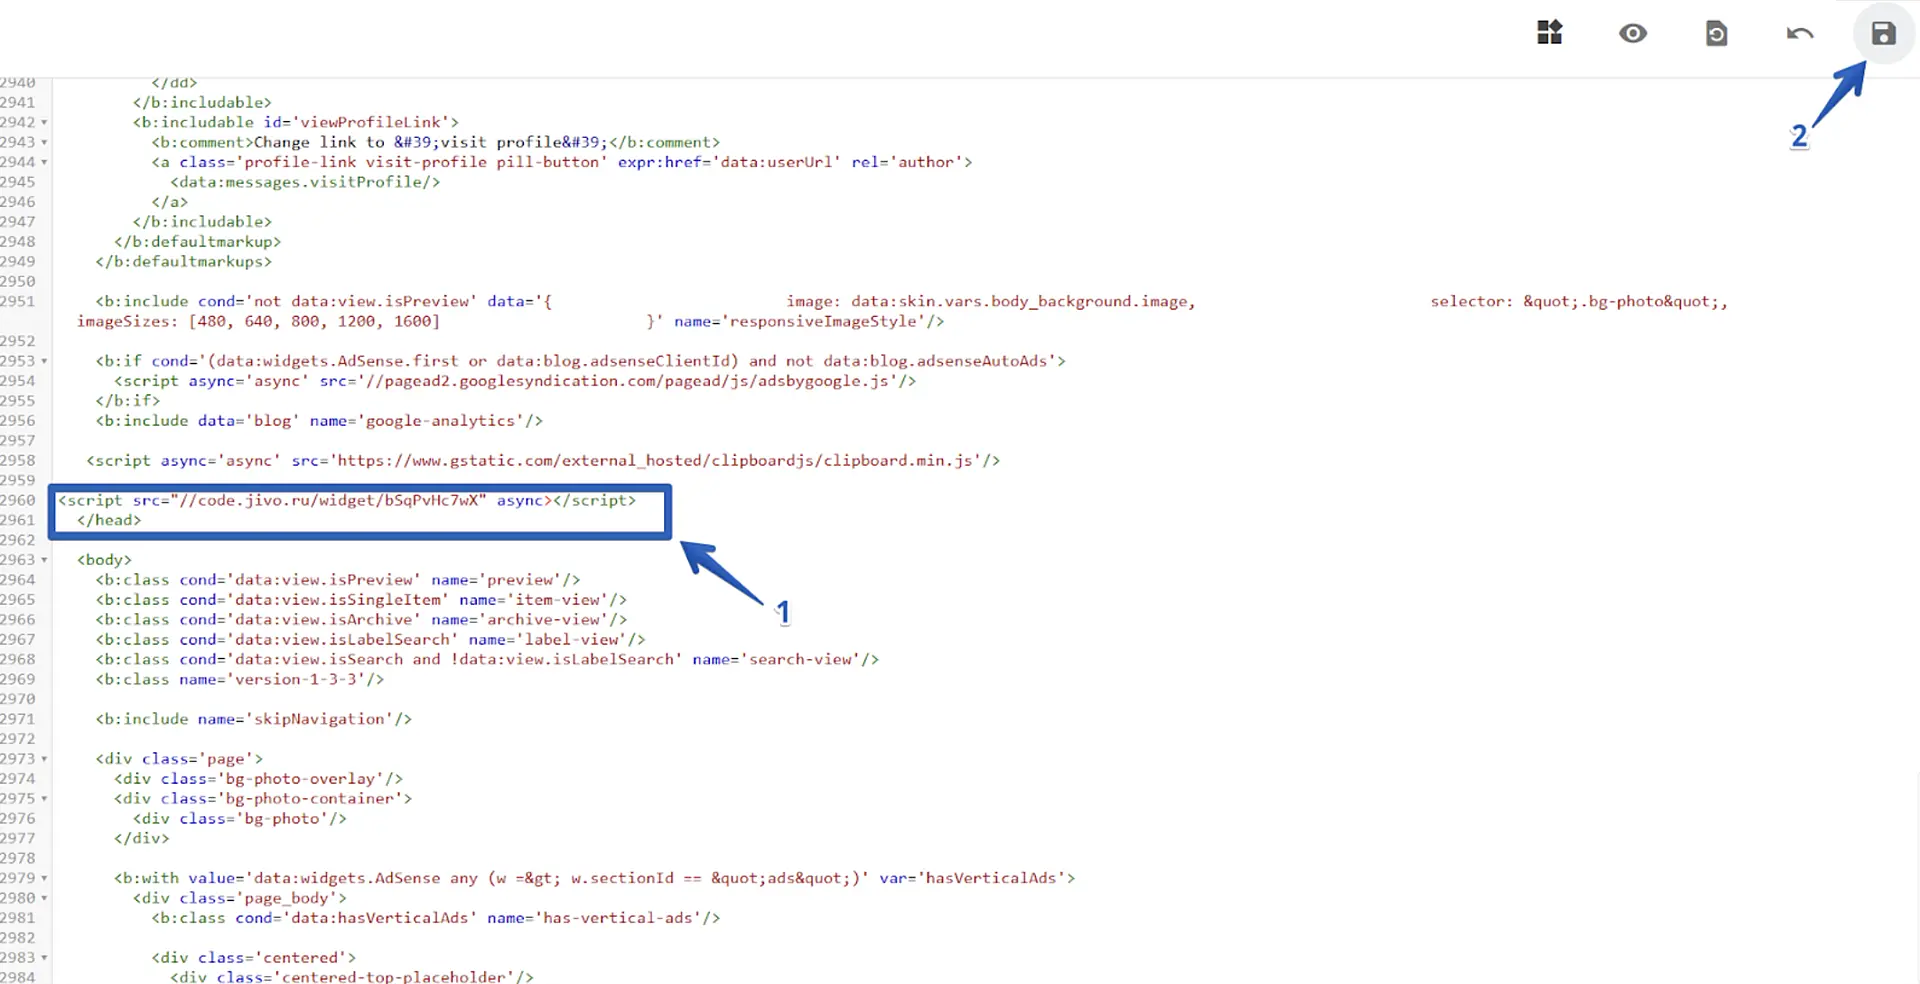Fold the page_body div at line 2980
The height and width of the screenshot is (984, 1920).
44,899
